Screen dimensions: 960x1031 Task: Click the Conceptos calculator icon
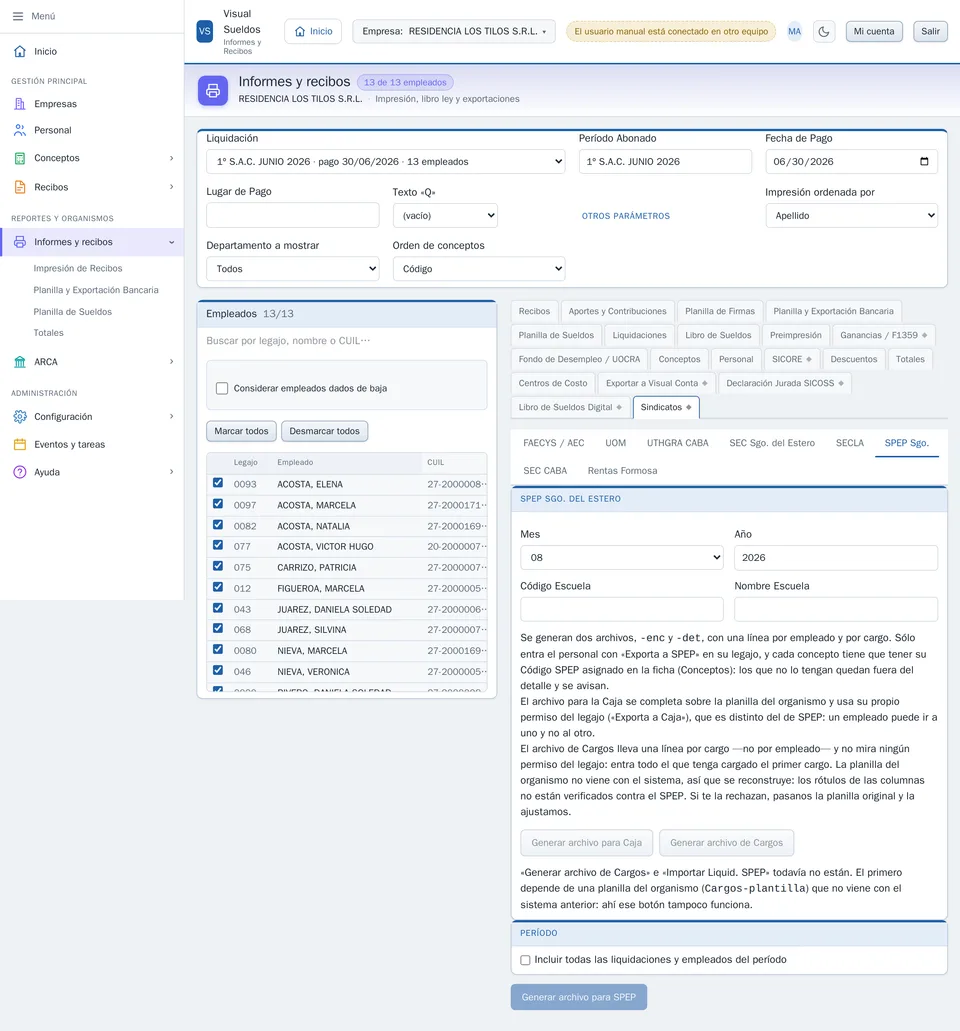pyautogui.click(x=20, y=158)
